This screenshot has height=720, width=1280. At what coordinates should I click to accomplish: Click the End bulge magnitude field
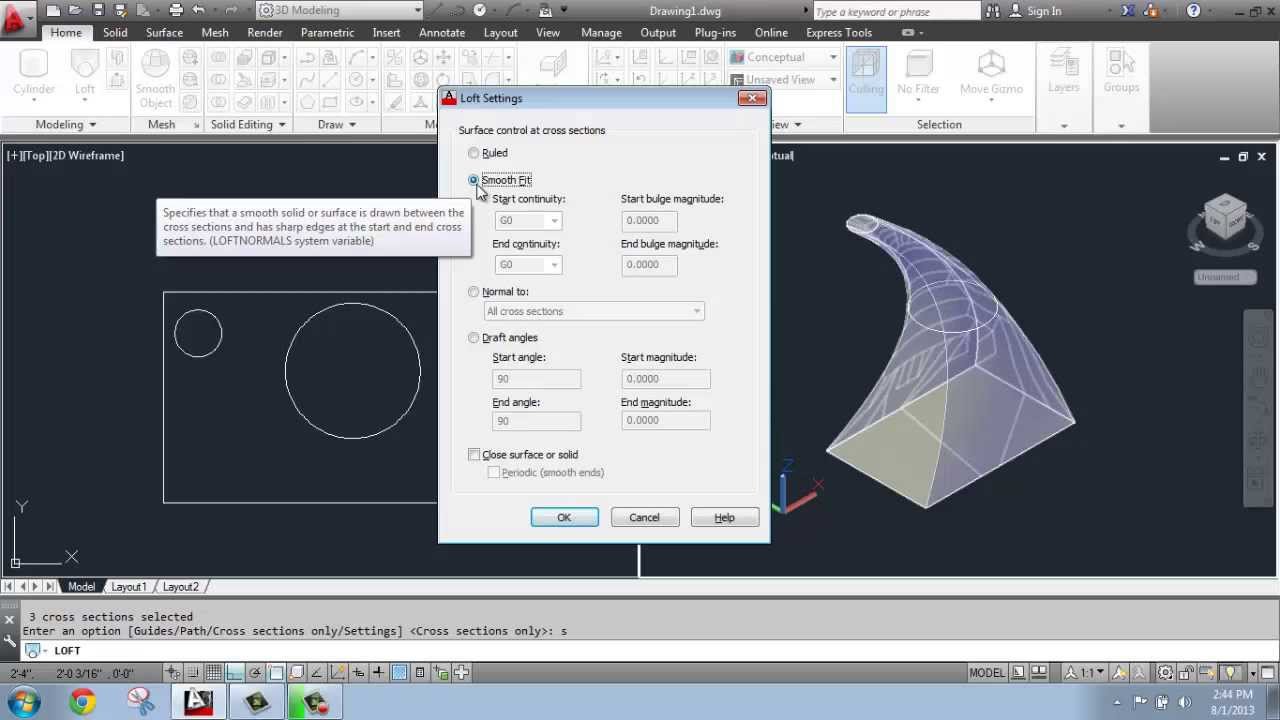coord(649,264)
